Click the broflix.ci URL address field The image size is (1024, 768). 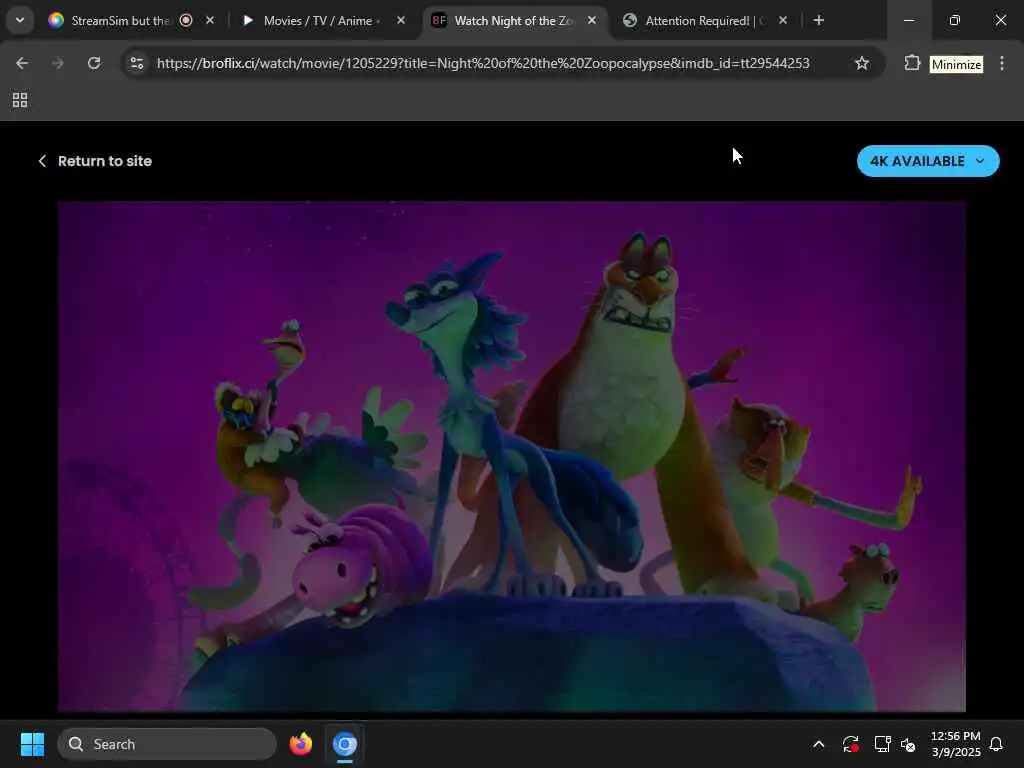tap(483, 63)
